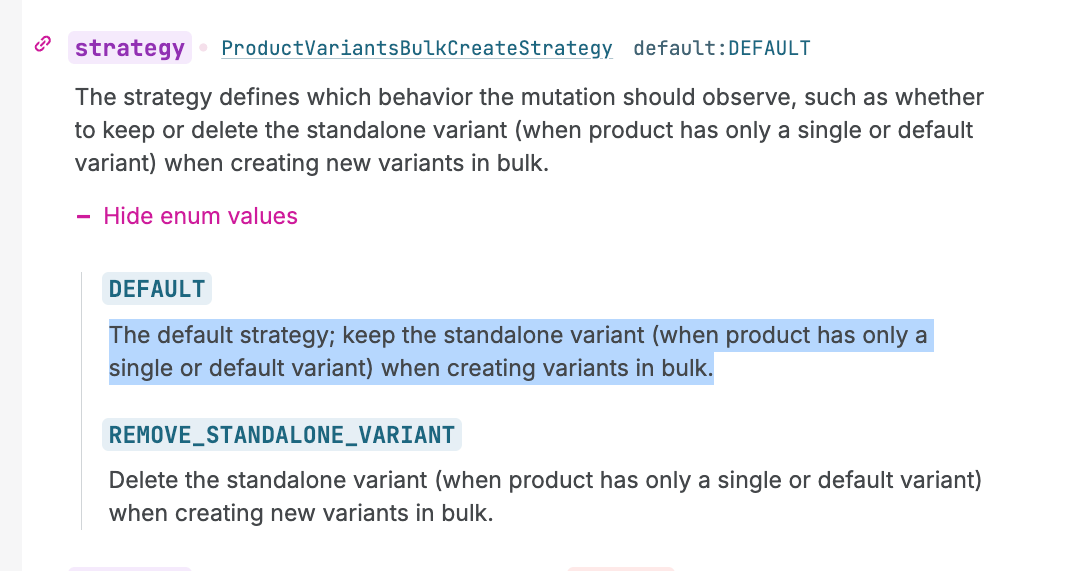Open the ProductVariantsBulkCreateStrategy type link
Screen dimensions: 1086x571
point(416,48)
